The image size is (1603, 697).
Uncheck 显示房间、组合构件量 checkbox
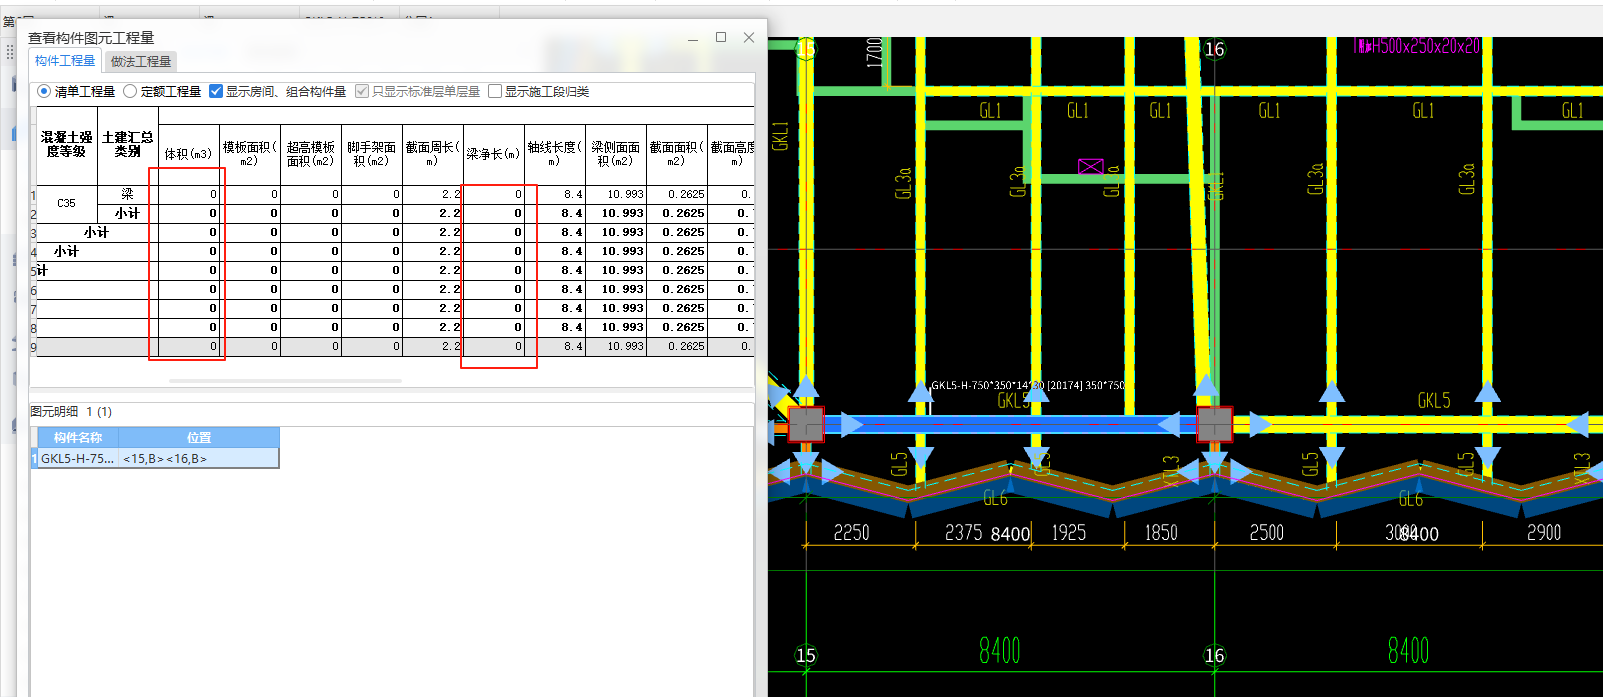[x=215, y=91]
